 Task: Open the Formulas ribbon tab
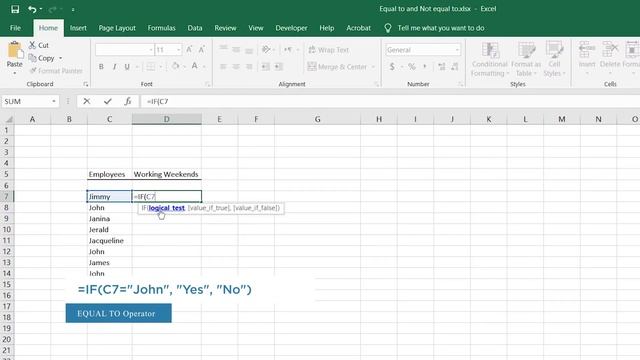pyautogui.click(x=162, y=28)
